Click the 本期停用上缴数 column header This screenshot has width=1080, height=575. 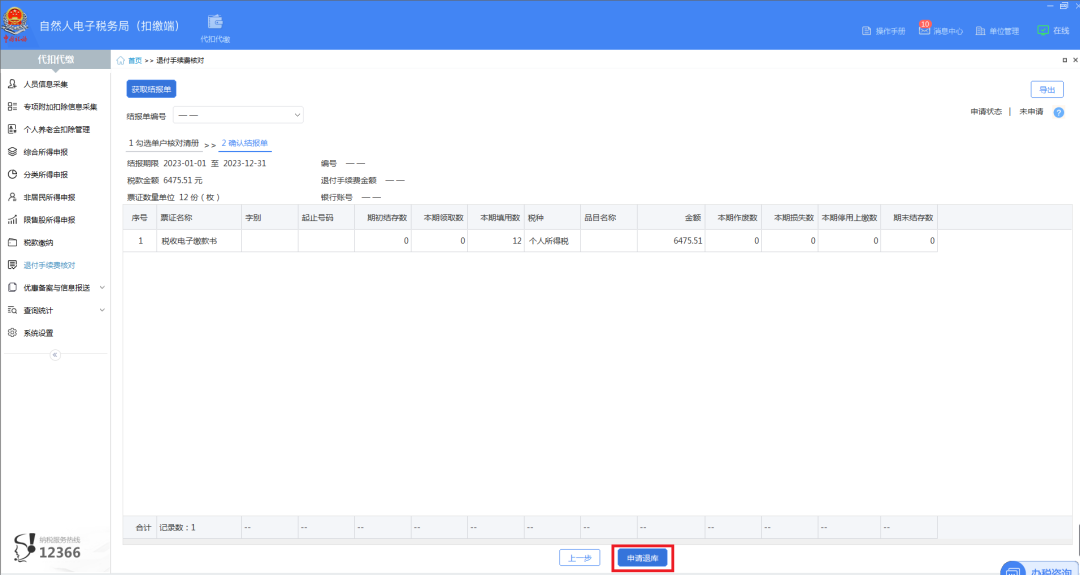[849, 217]
